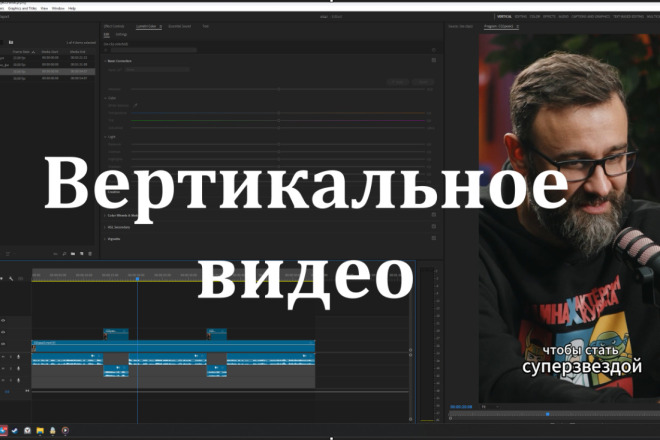Toggle visibility of the middle video track
The height and width of the screenshot is (440, 660).
[3, 332]
